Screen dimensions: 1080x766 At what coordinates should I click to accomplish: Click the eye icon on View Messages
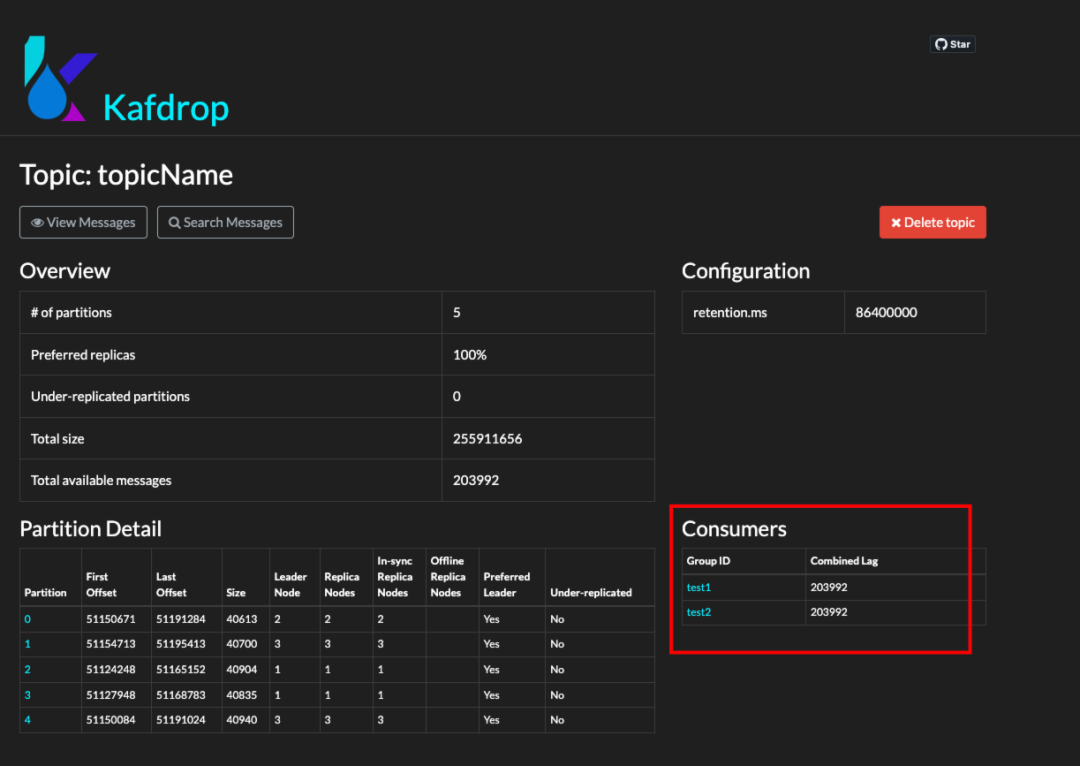[37, 222]
